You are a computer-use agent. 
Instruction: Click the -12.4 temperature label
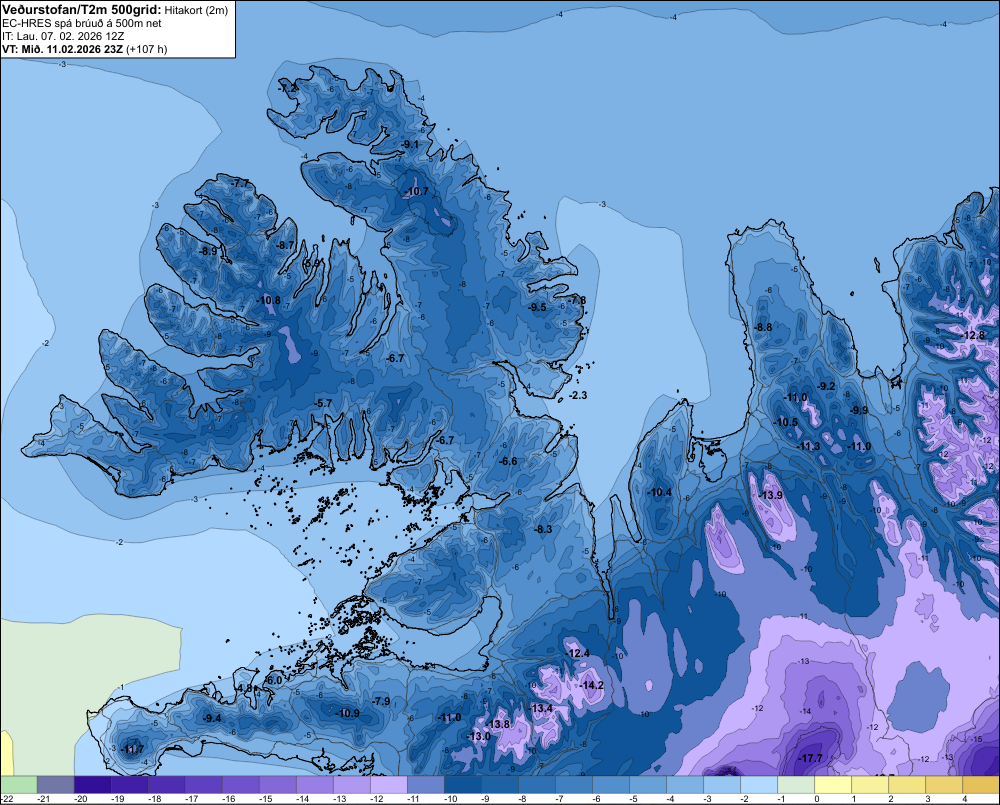click(578, 653)
